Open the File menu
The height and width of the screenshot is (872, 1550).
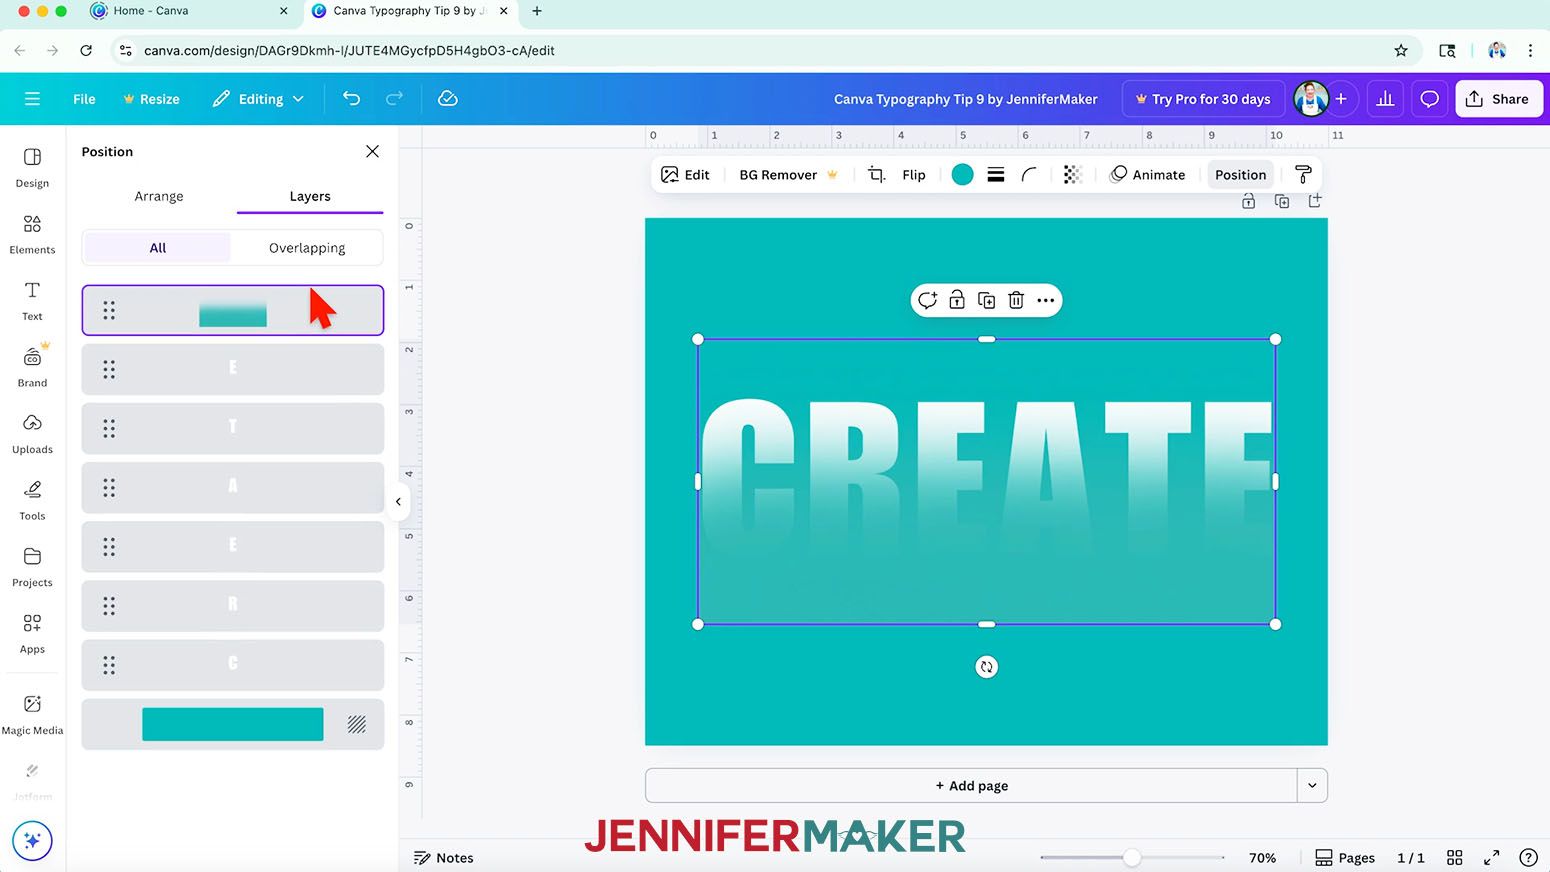84,99
